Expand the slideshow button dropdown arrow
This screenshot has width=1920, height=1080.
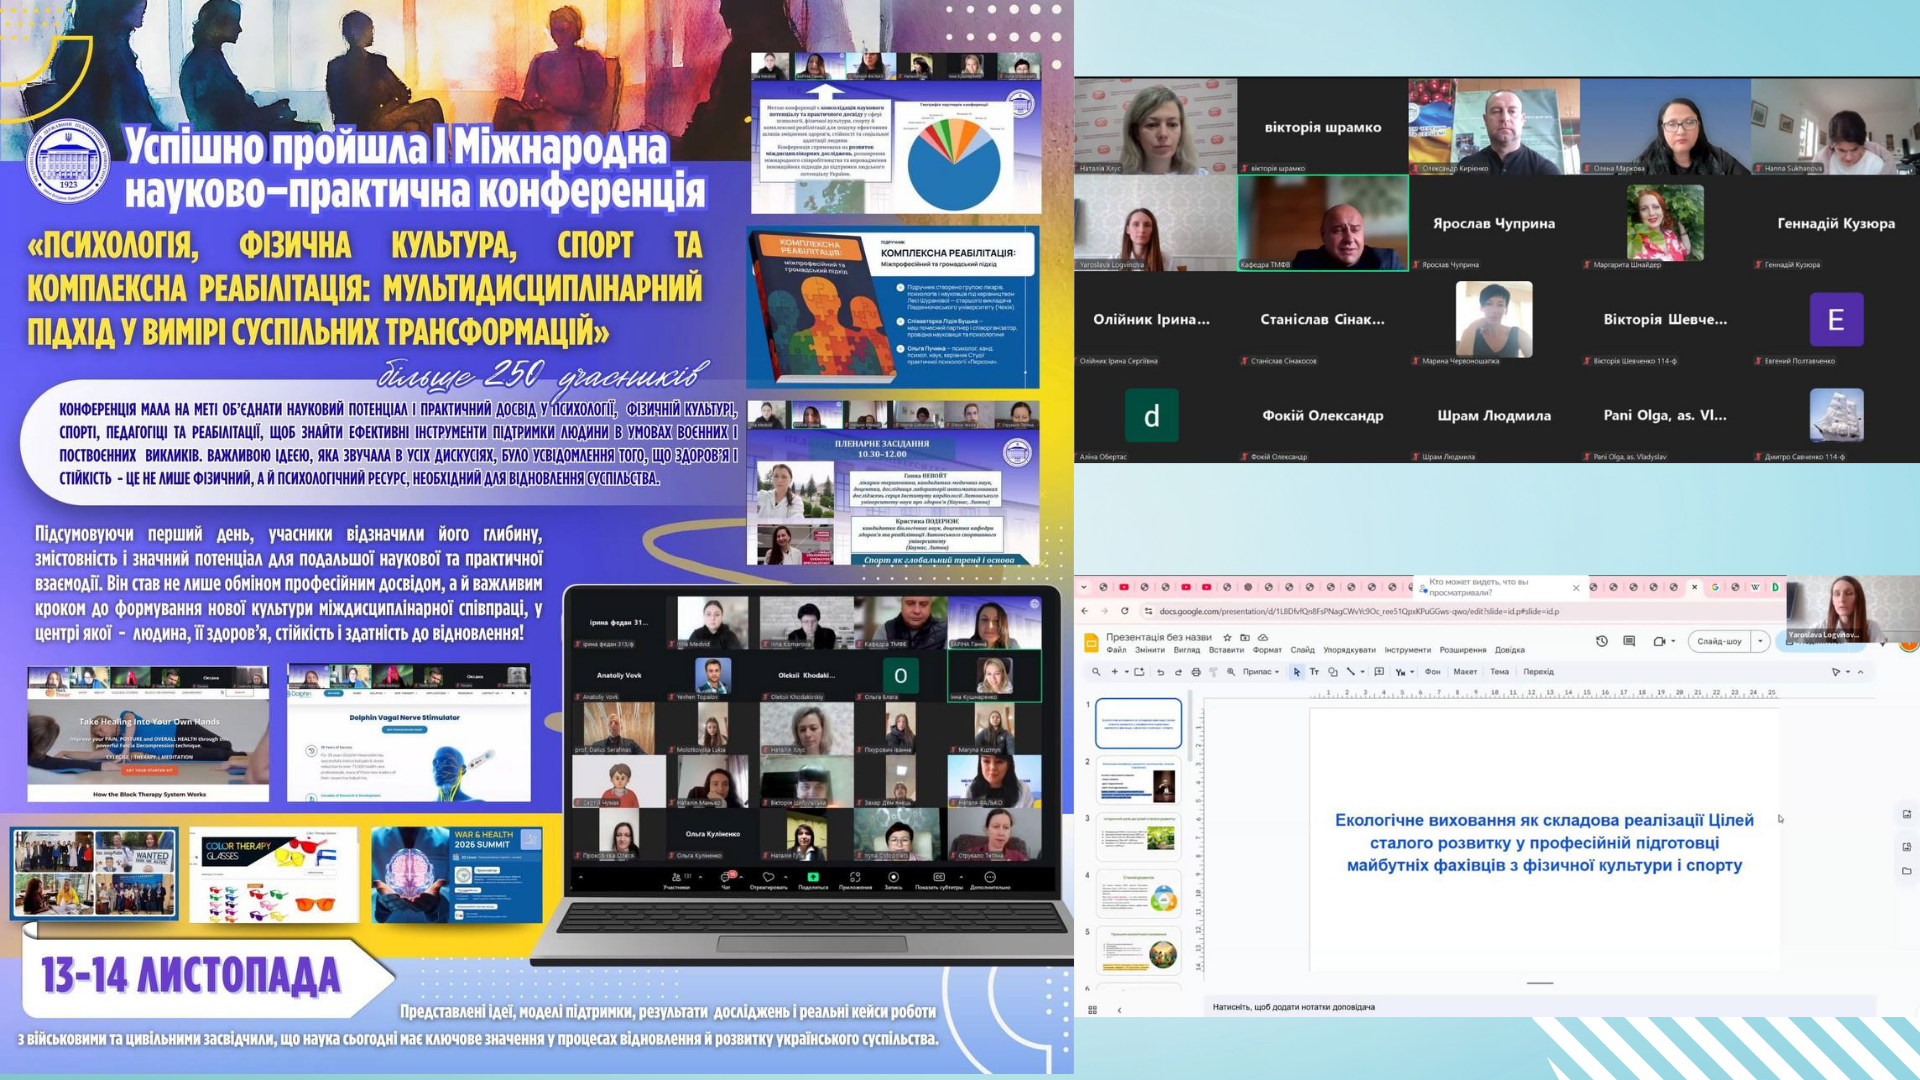(1760, 641)
